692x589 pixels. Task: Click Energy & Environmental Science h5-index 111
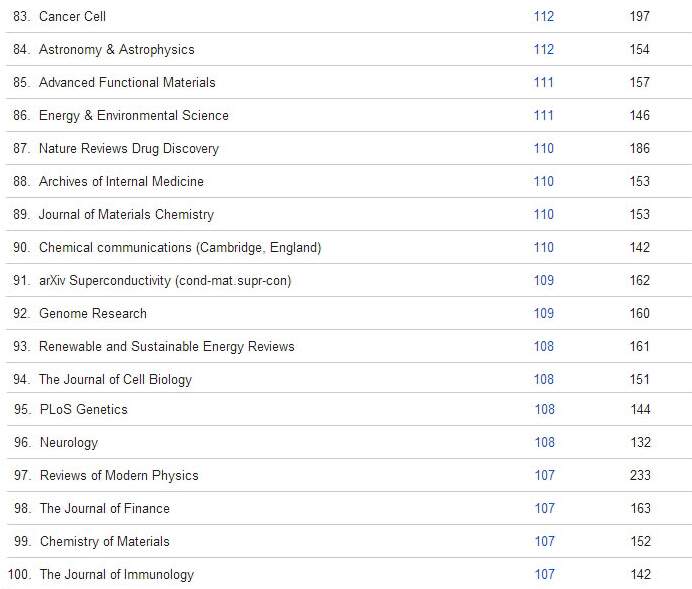click(x=544, y=115)
